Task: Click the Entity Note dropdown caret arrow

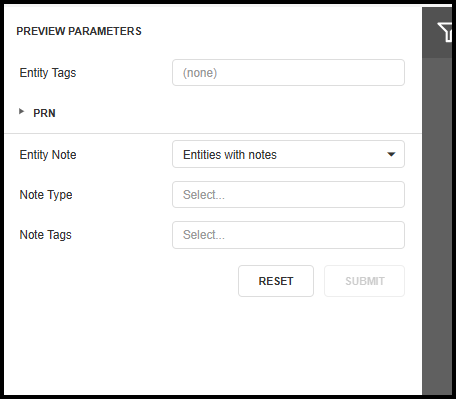Action: (391, 154)
